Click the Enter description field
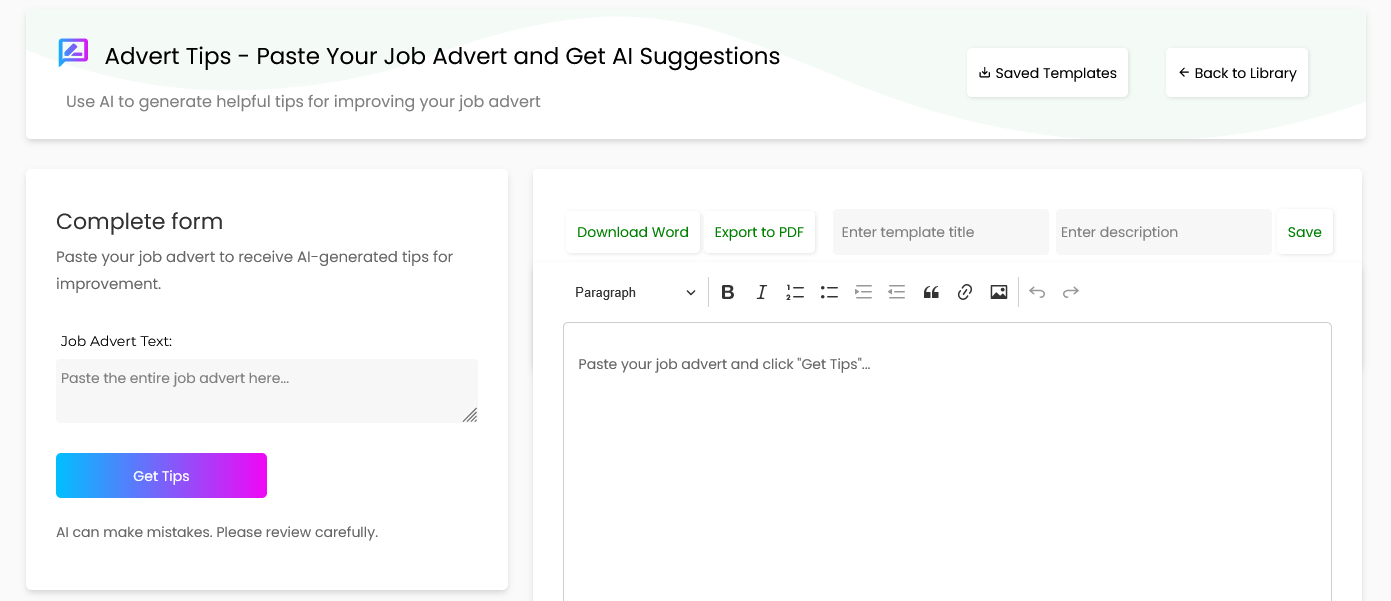1391x601 pixels. [x=1163, y=232]
